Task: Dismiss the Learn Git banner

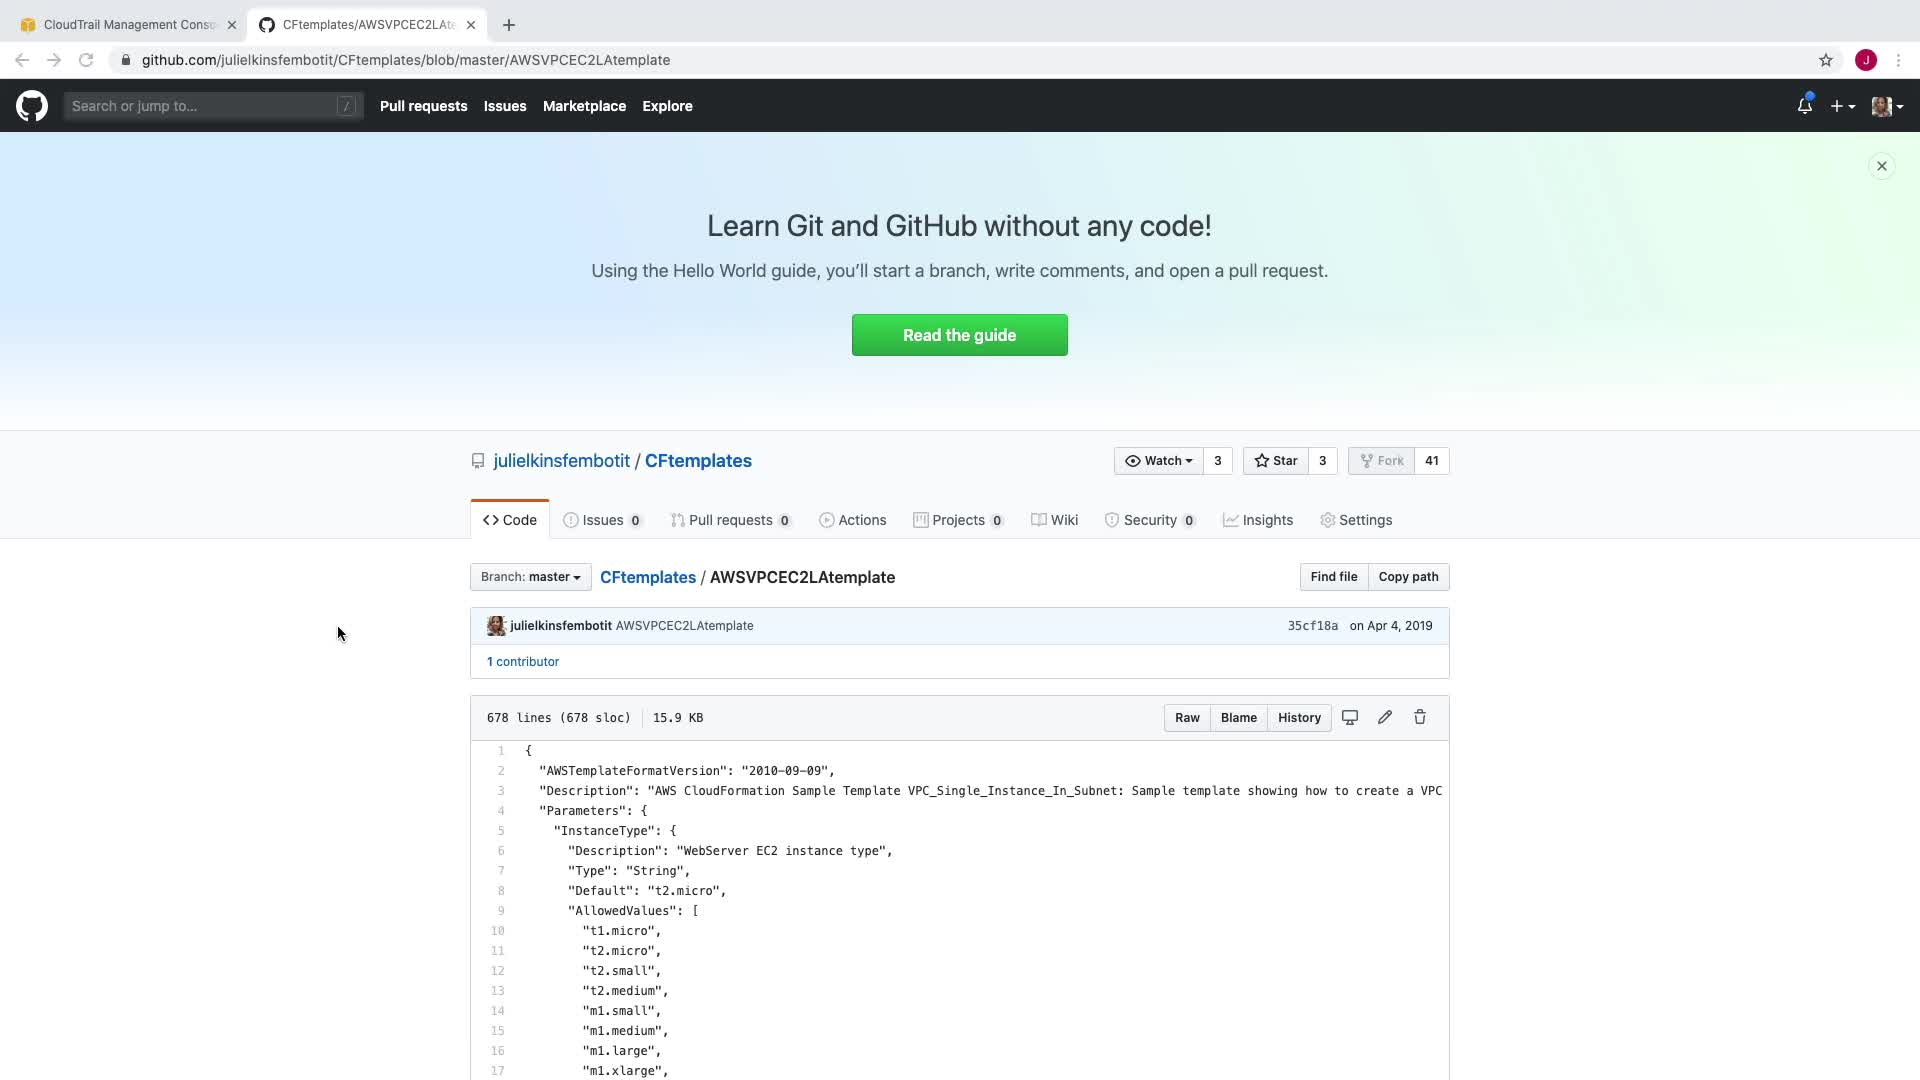Action: point(1882,166)
